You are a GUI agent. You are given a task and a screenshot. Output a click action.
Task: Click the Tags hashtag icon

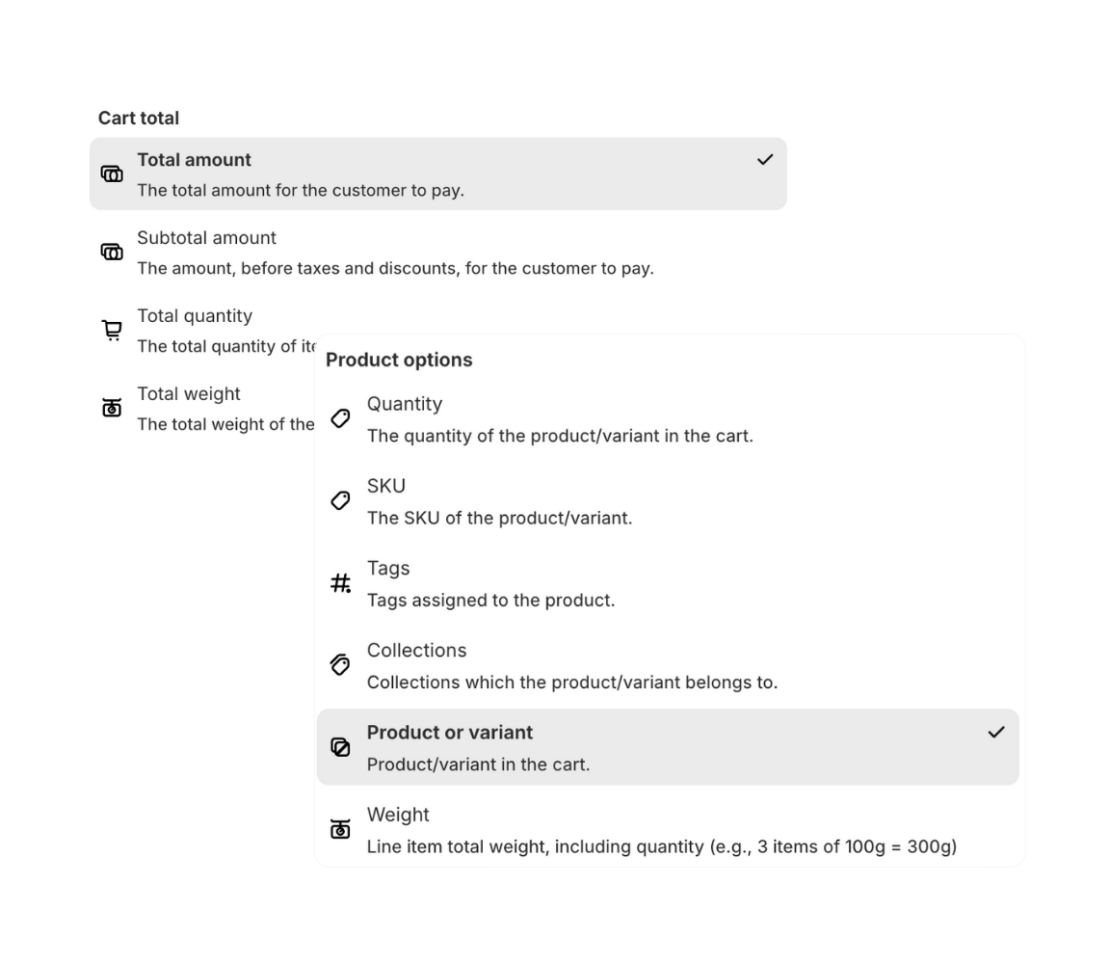coord(341,580)
